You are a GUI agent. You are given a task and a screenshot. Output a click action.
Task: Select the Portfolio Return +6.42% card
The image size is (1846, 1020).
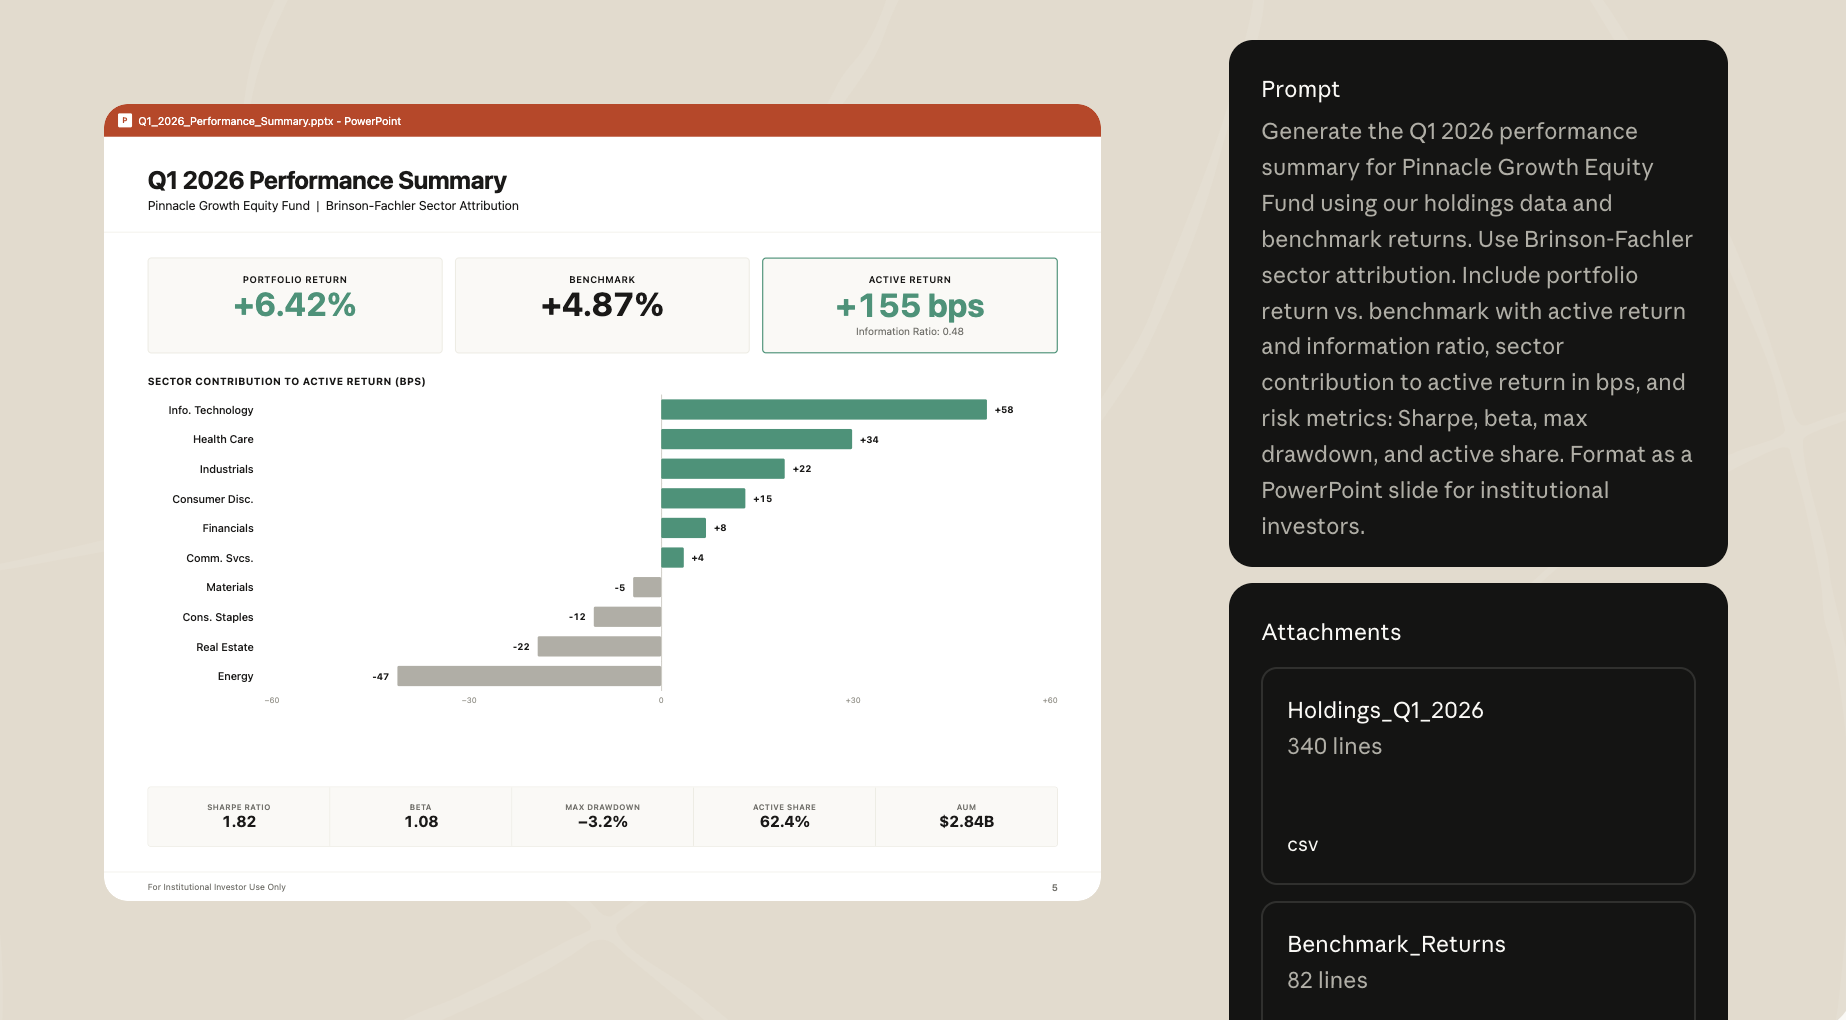[295, 305]
